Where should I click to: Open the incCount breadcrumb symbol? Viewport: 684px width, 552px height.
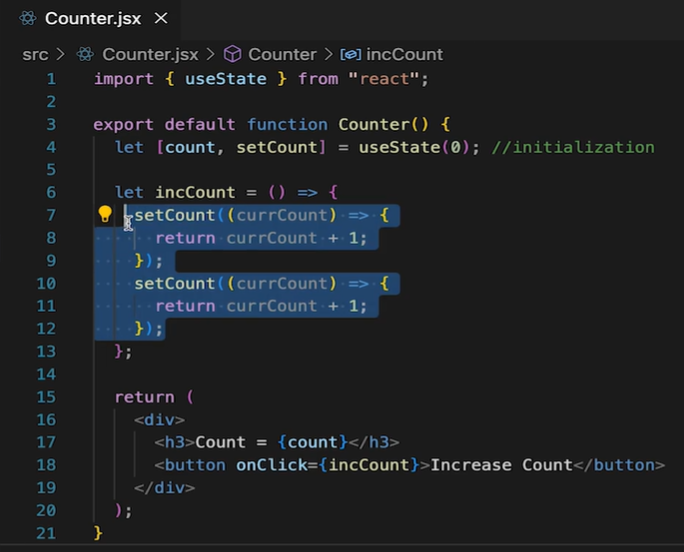pyautogui.click(x=404, y=55)
